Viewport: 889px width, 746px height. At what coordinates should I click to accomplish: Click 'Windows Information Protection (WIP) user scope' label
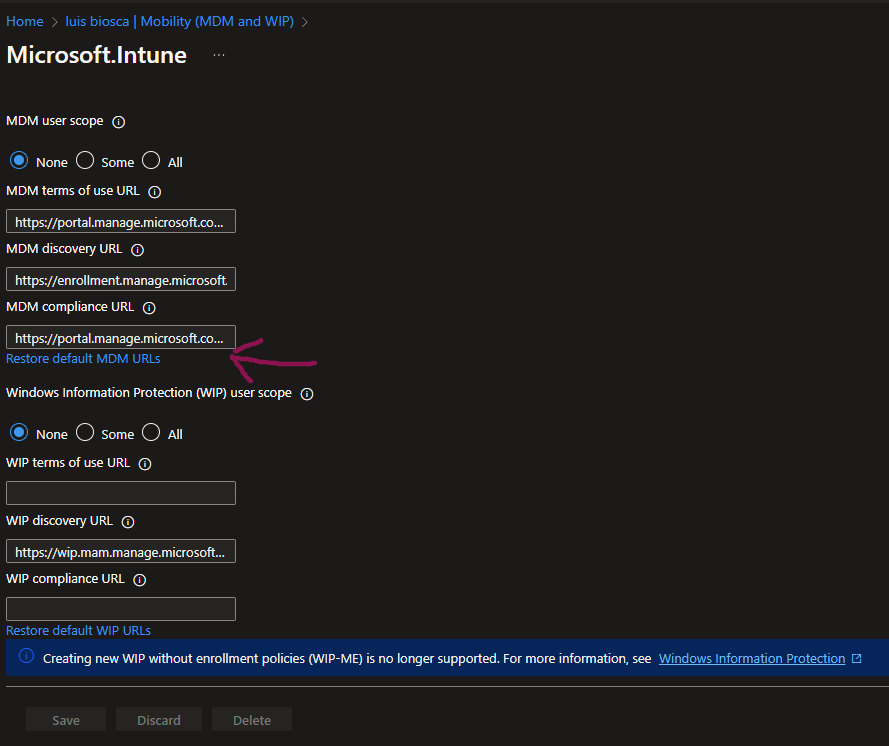tap(149, 393)
